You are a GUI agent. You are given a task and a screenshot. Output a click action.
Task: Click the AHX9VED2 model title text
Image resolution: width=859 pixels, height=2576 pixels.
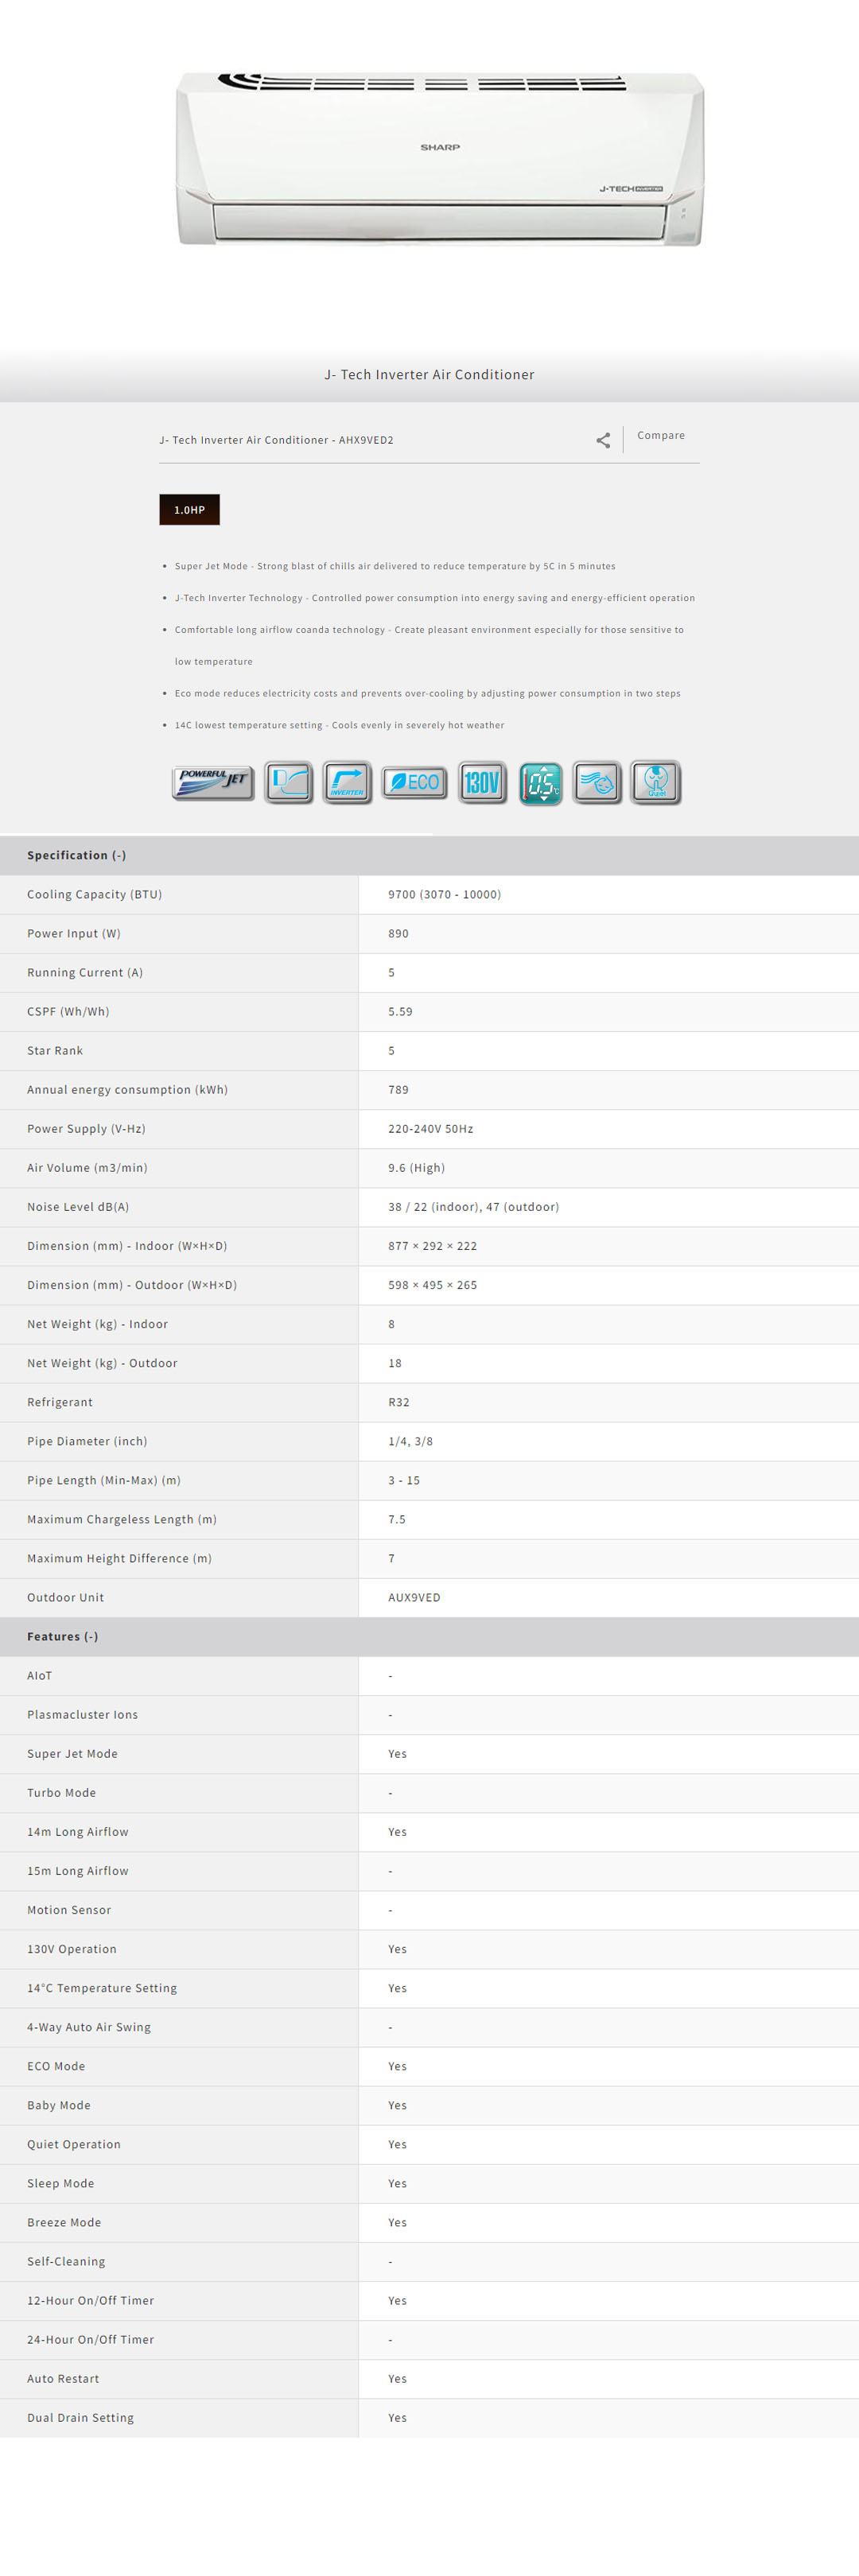tap(276, 440)
